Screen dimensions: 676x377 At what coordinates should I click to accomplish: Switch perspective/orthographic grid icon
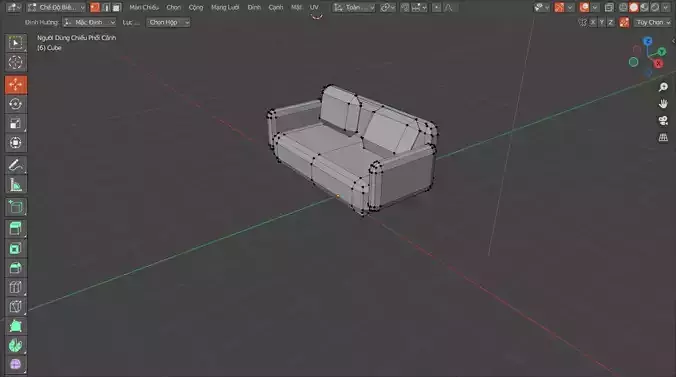pyautogui.click(x=663, y=138)
